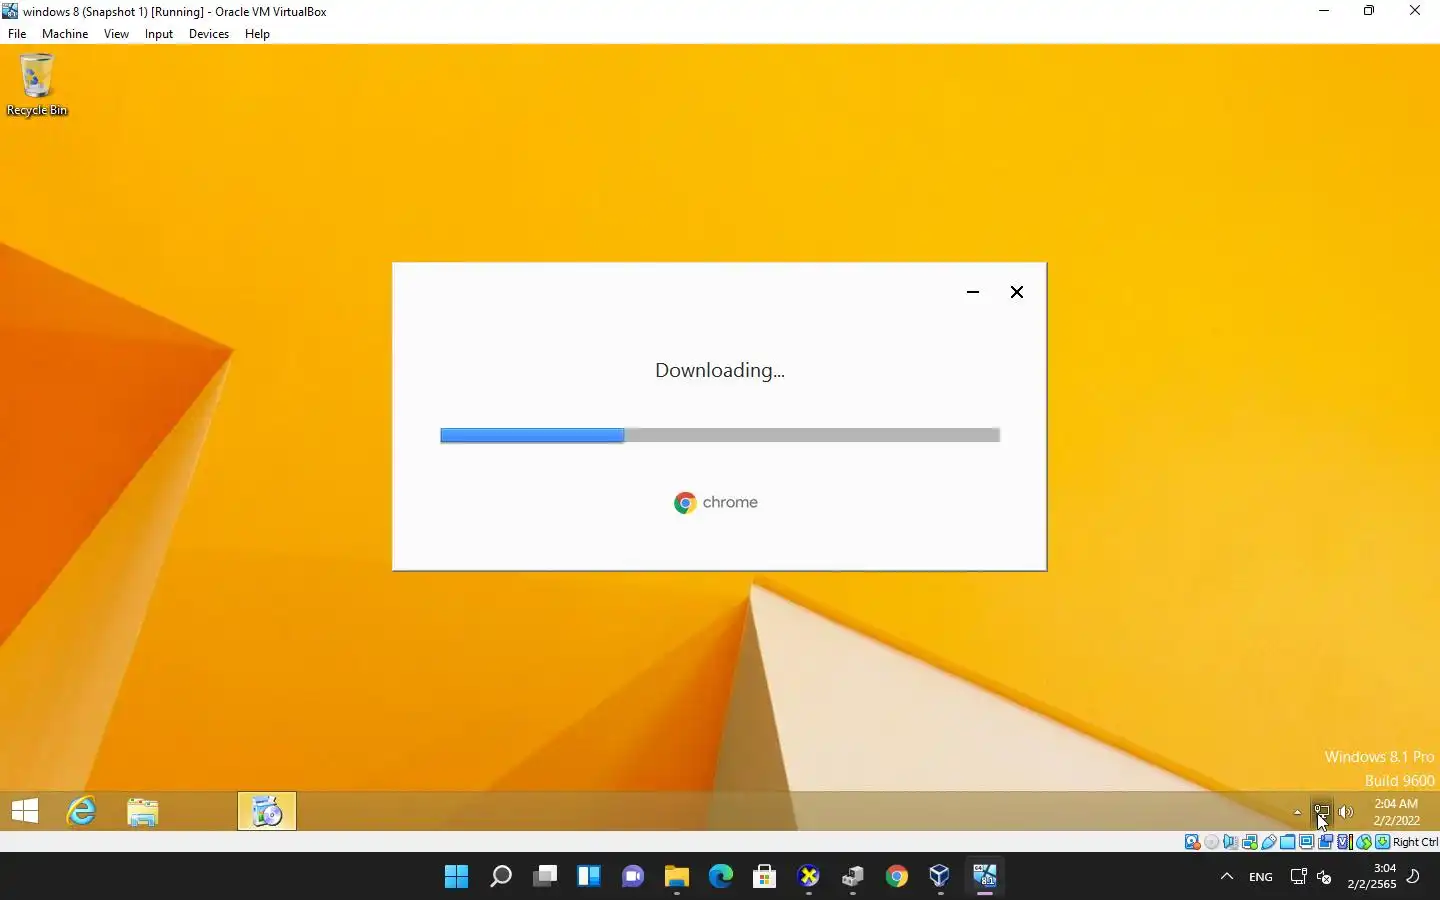Click the keyboard capture host key indicator
This screenshot has height=900, width=1440.
(x=1382, y=842)
